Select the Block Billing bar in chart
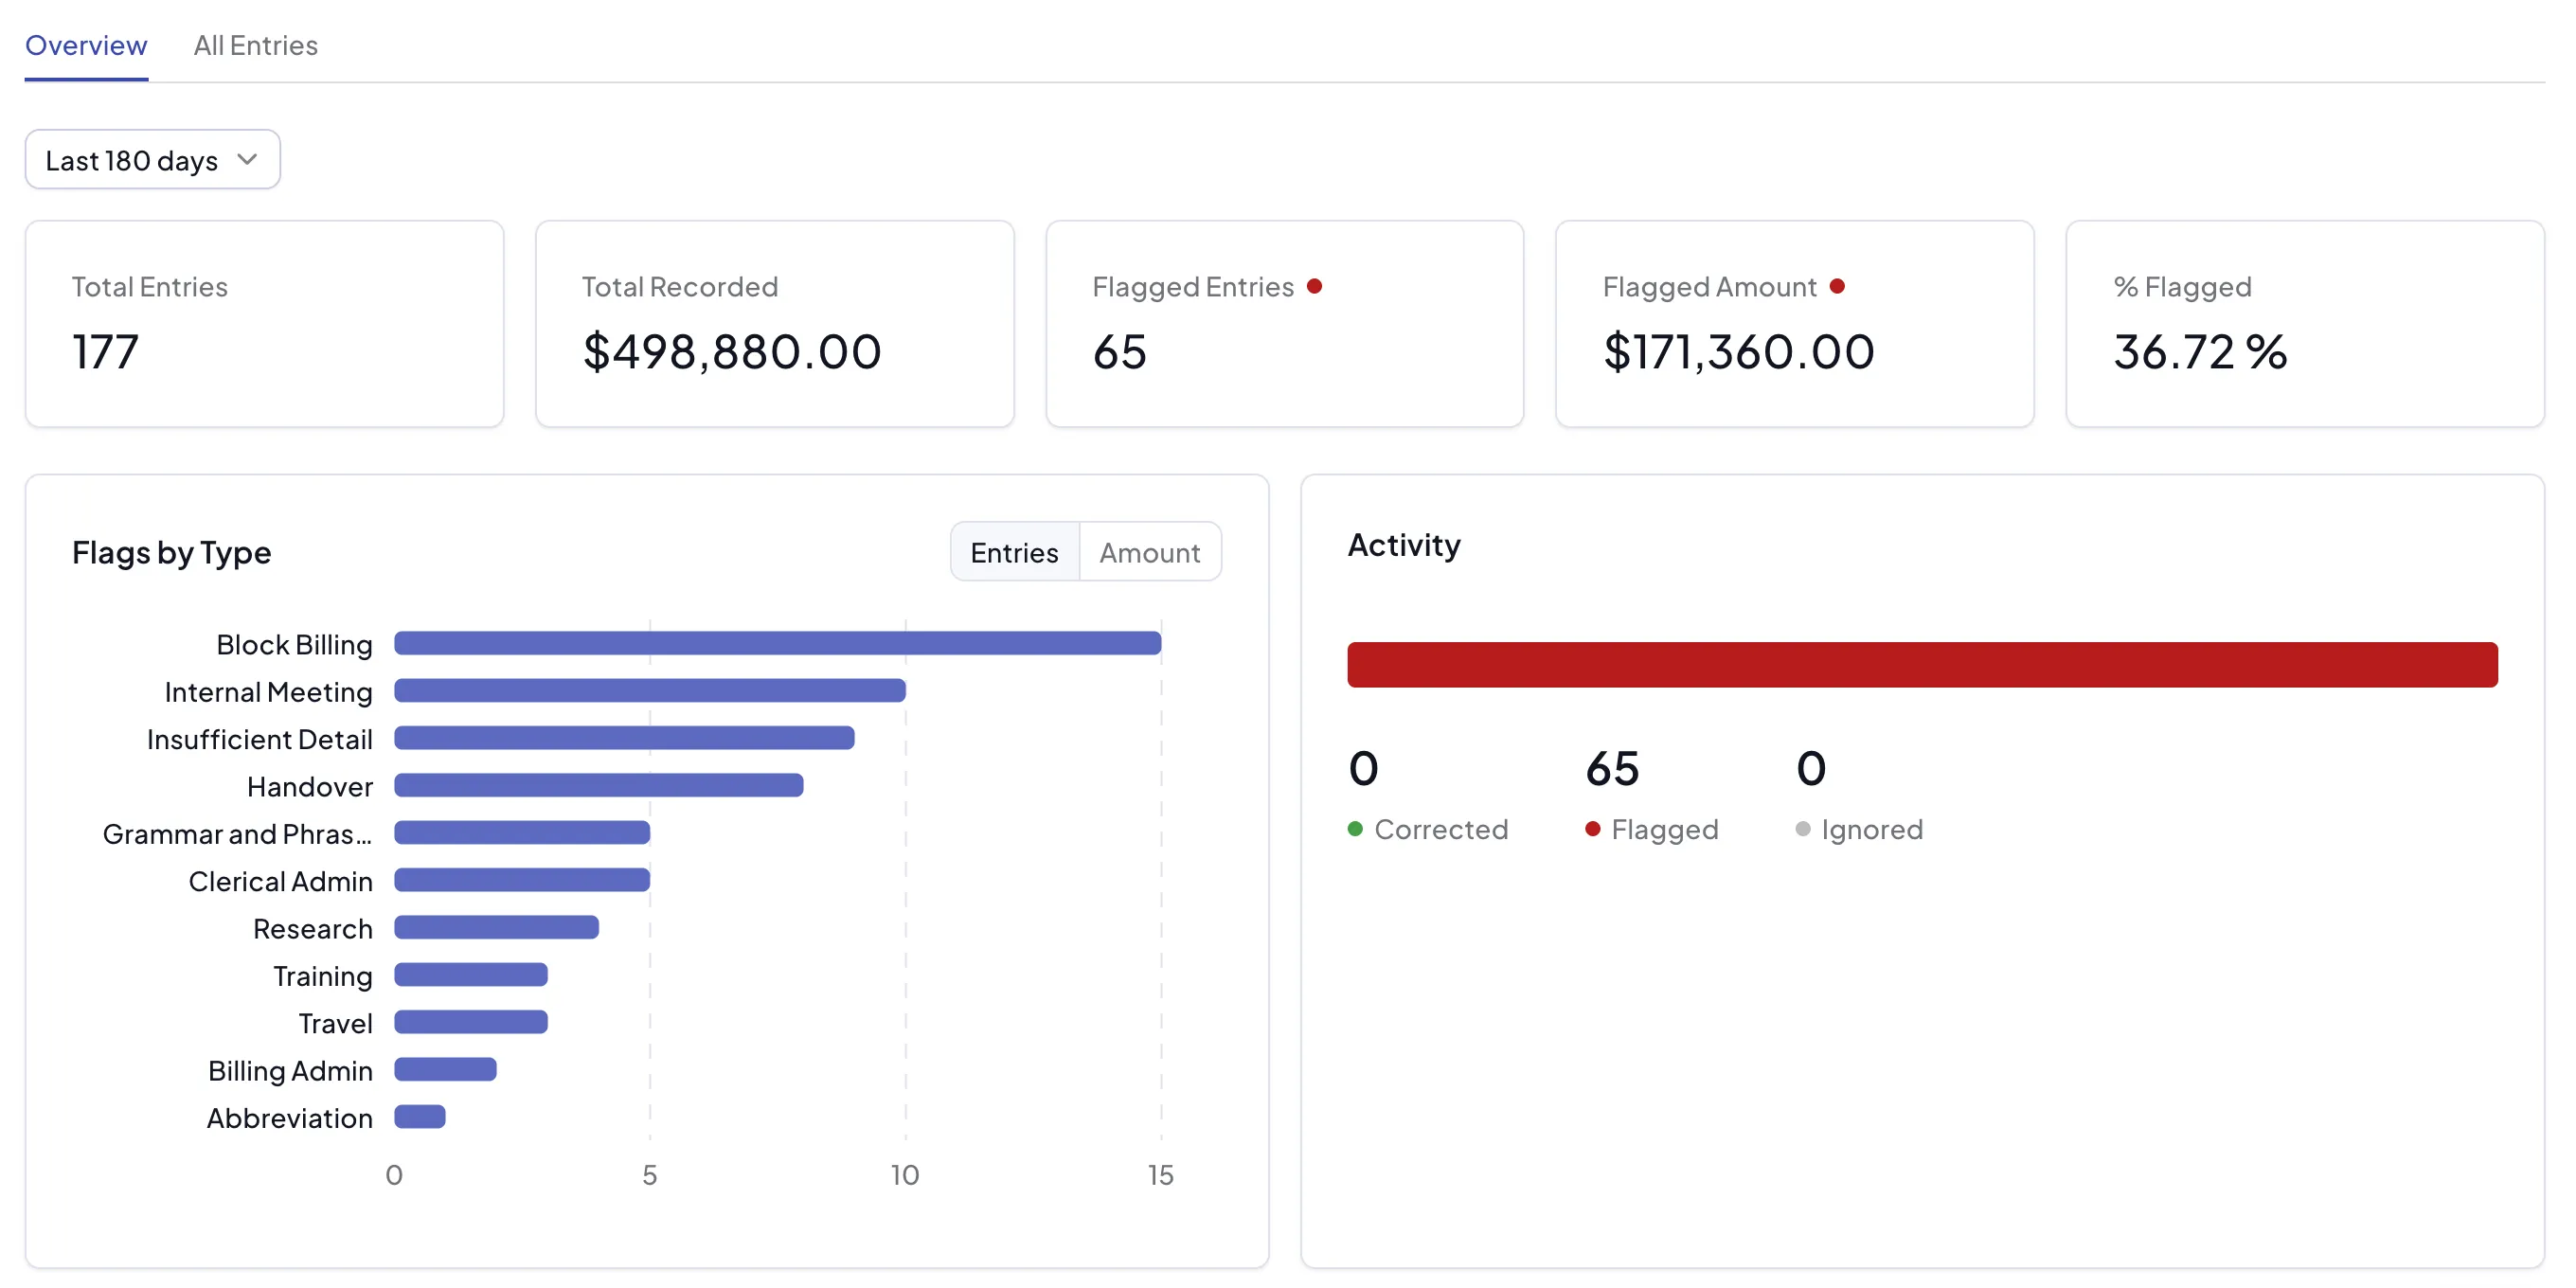 pos(778,643)
